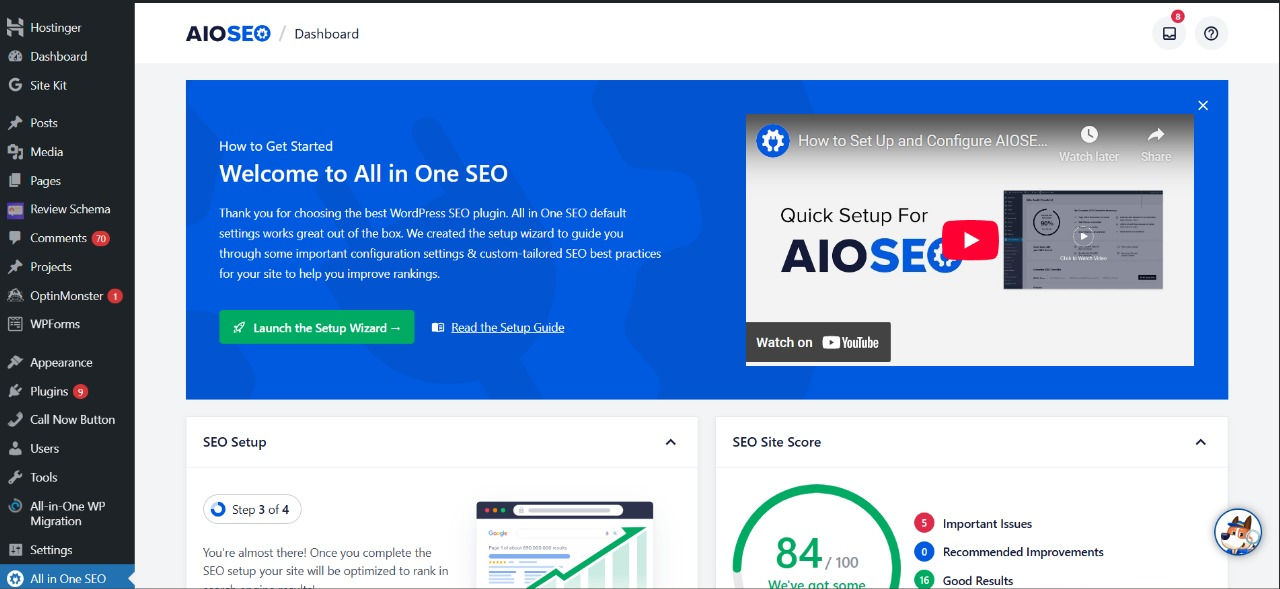Viewport: 1280px width, 589px height.
Task: Open Settings in the sidebar
Action: [x=67, y=550]
